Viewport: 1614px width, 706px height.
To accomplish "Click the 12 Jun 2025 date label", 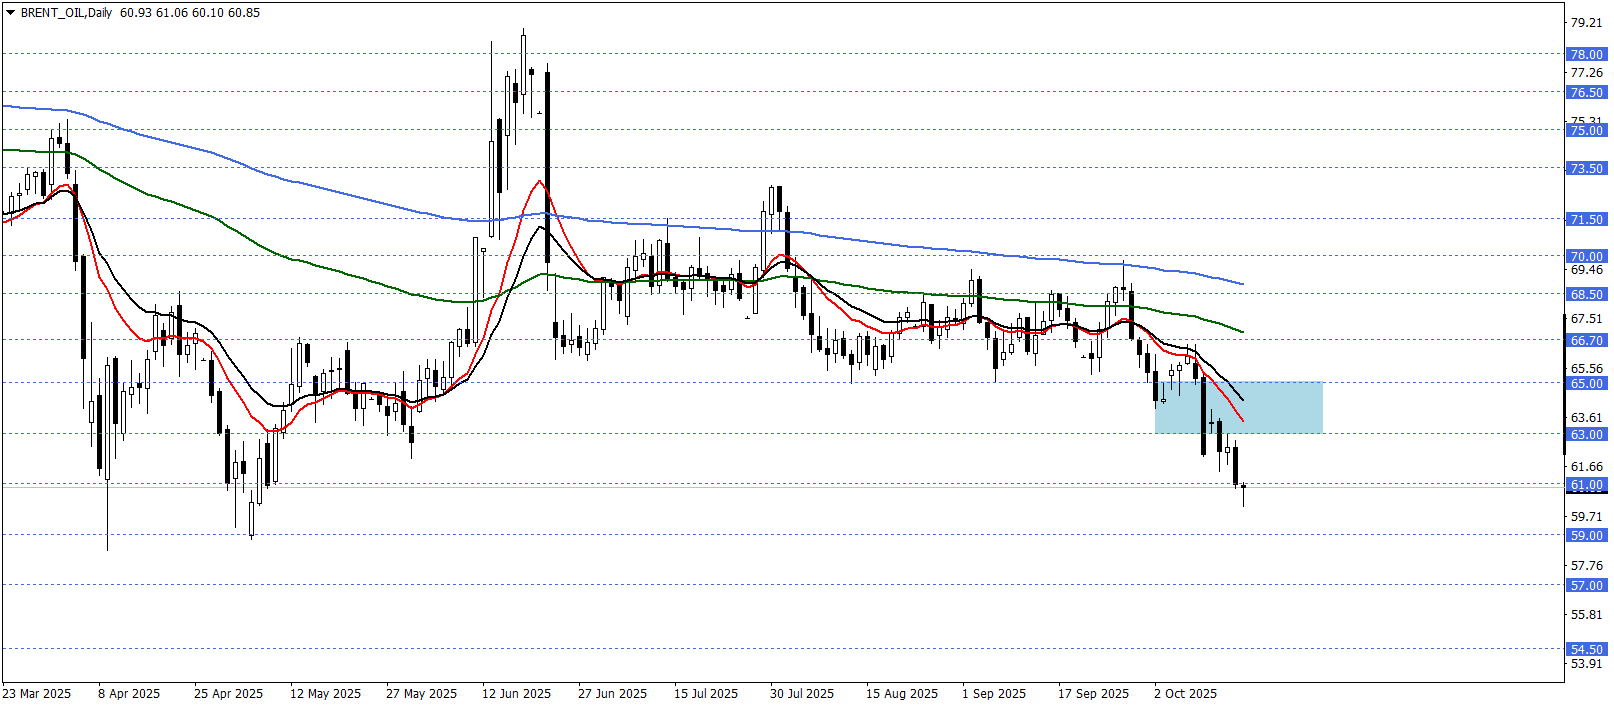I will pyautogui.click(x=516, y=694).
